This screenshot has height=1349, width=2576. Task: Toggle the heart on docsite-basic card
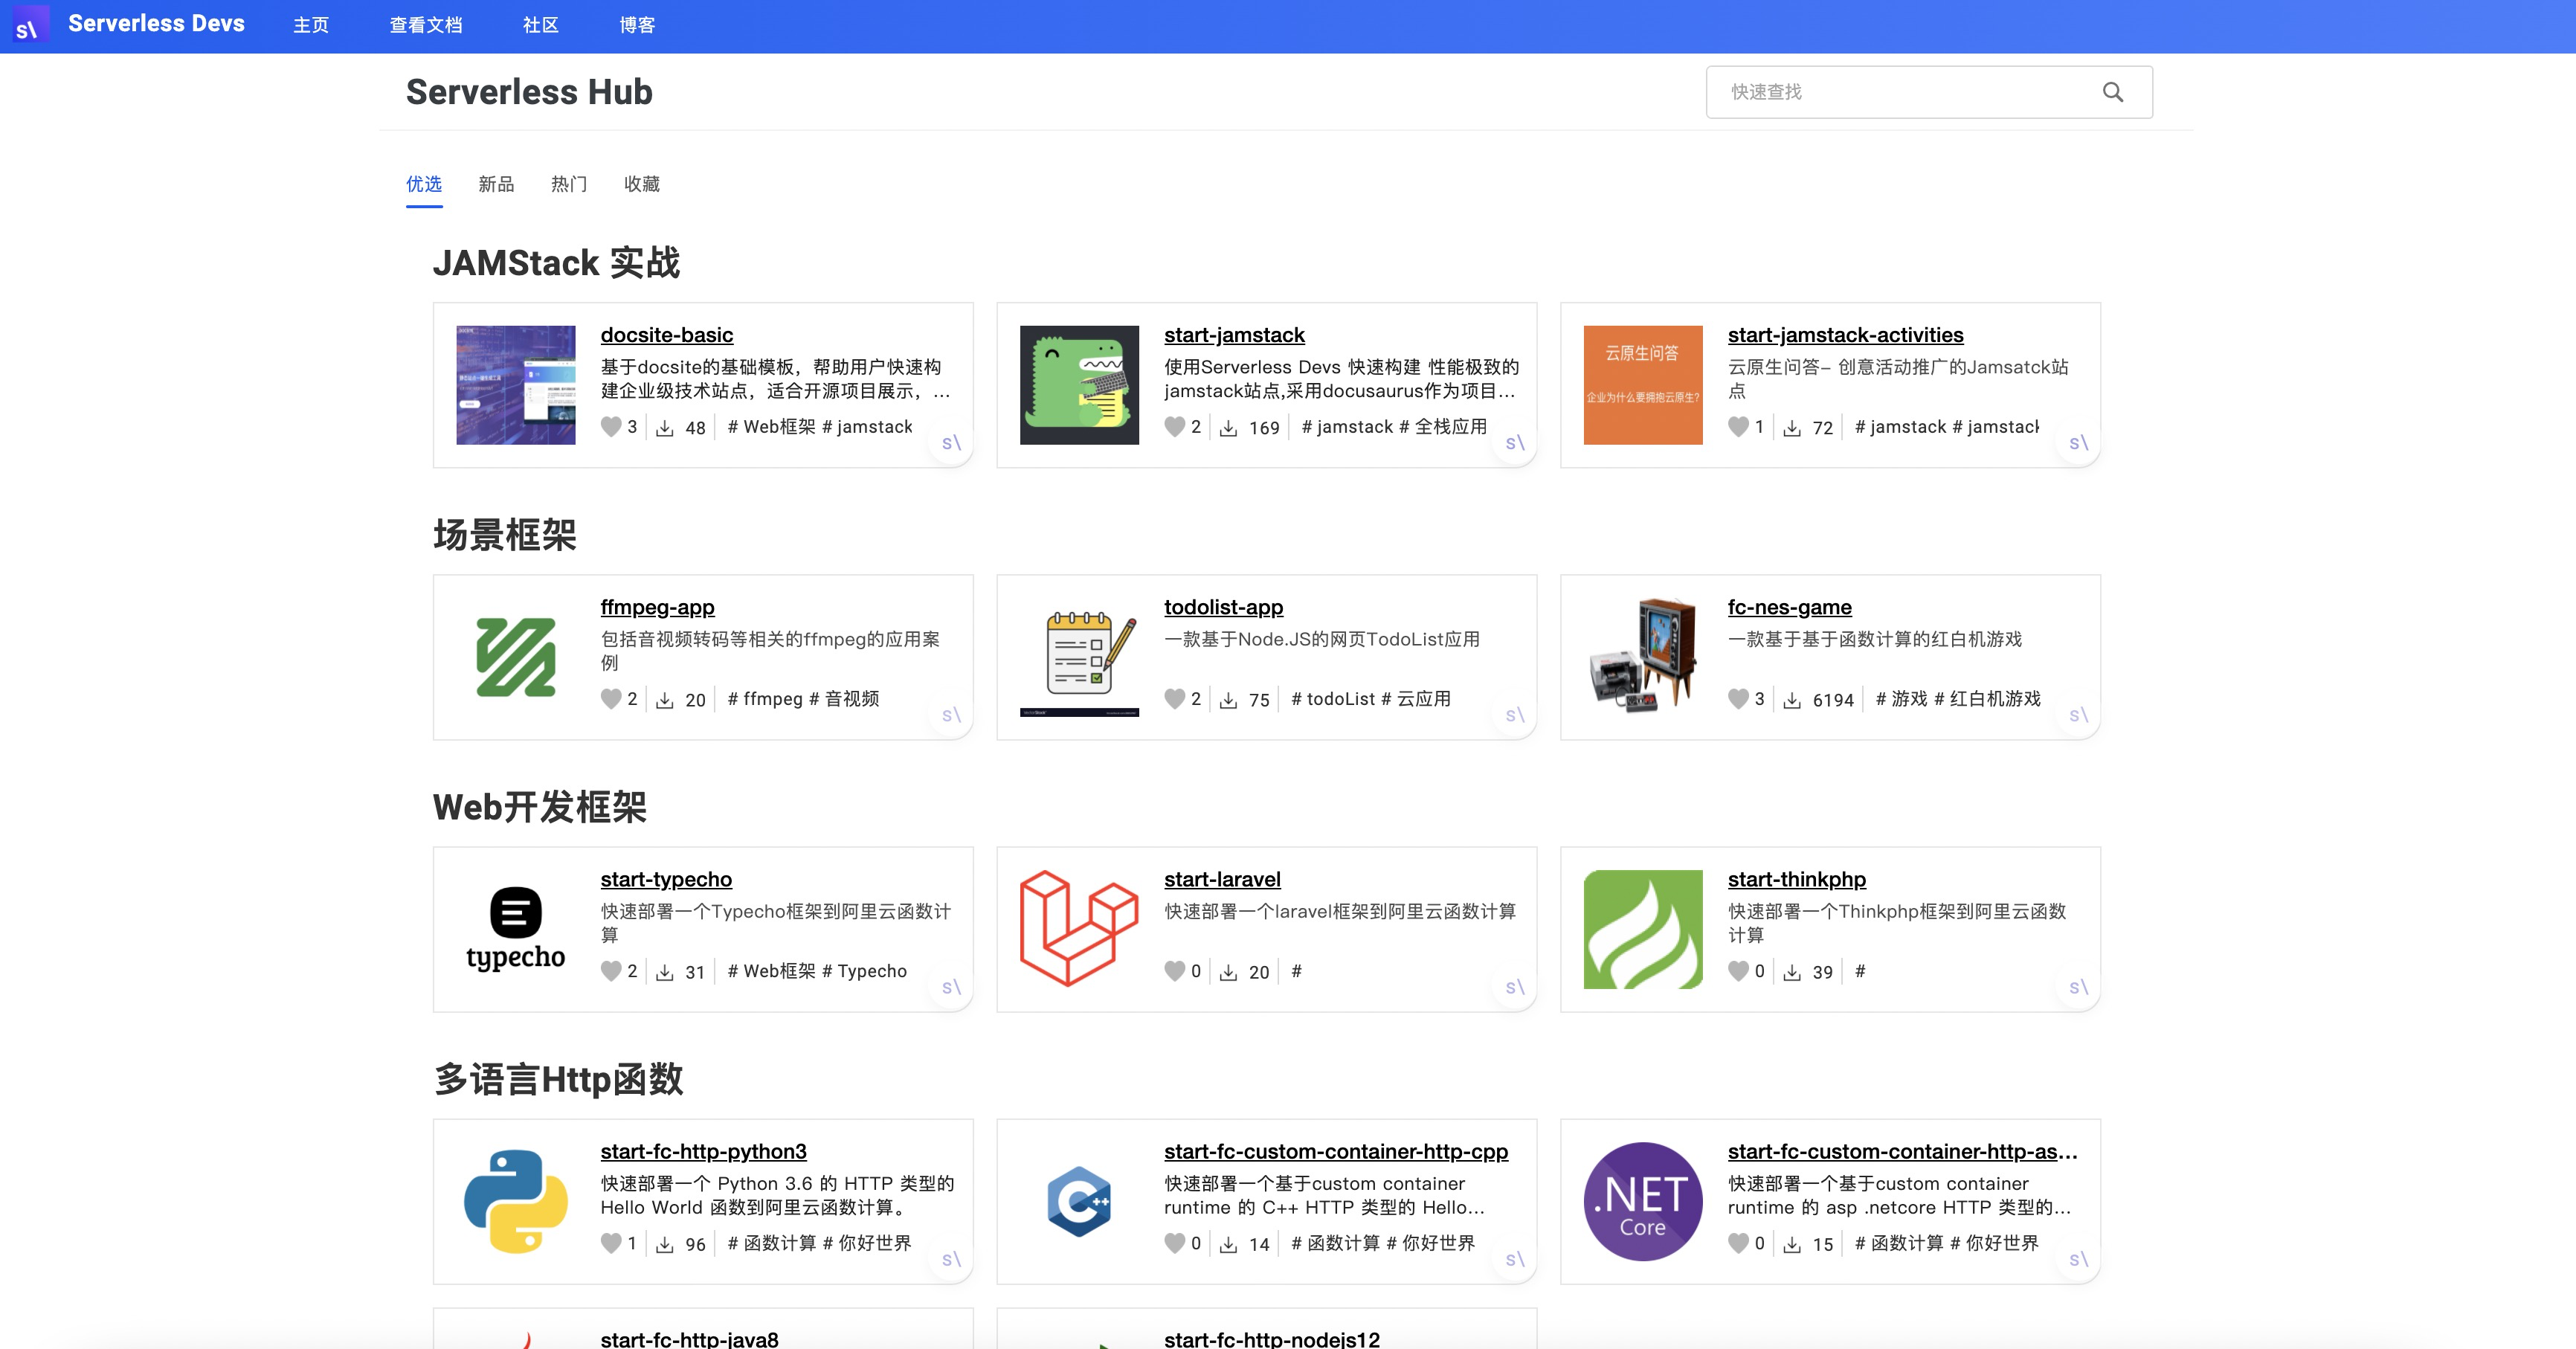610,427
